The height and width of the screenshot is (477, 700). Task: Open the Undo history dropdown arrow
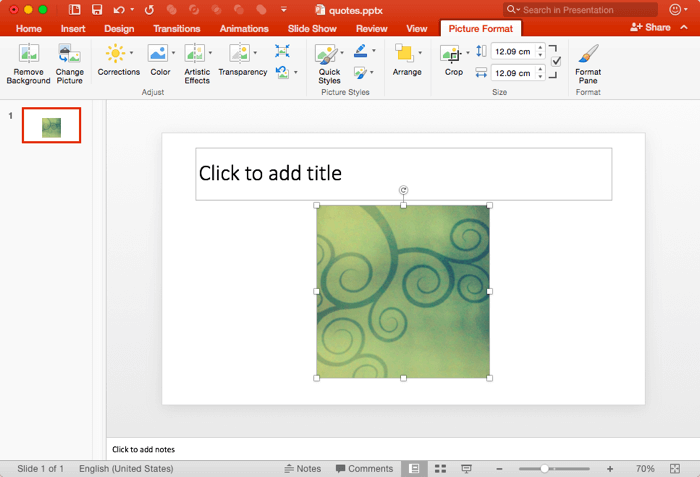[132, 9]
